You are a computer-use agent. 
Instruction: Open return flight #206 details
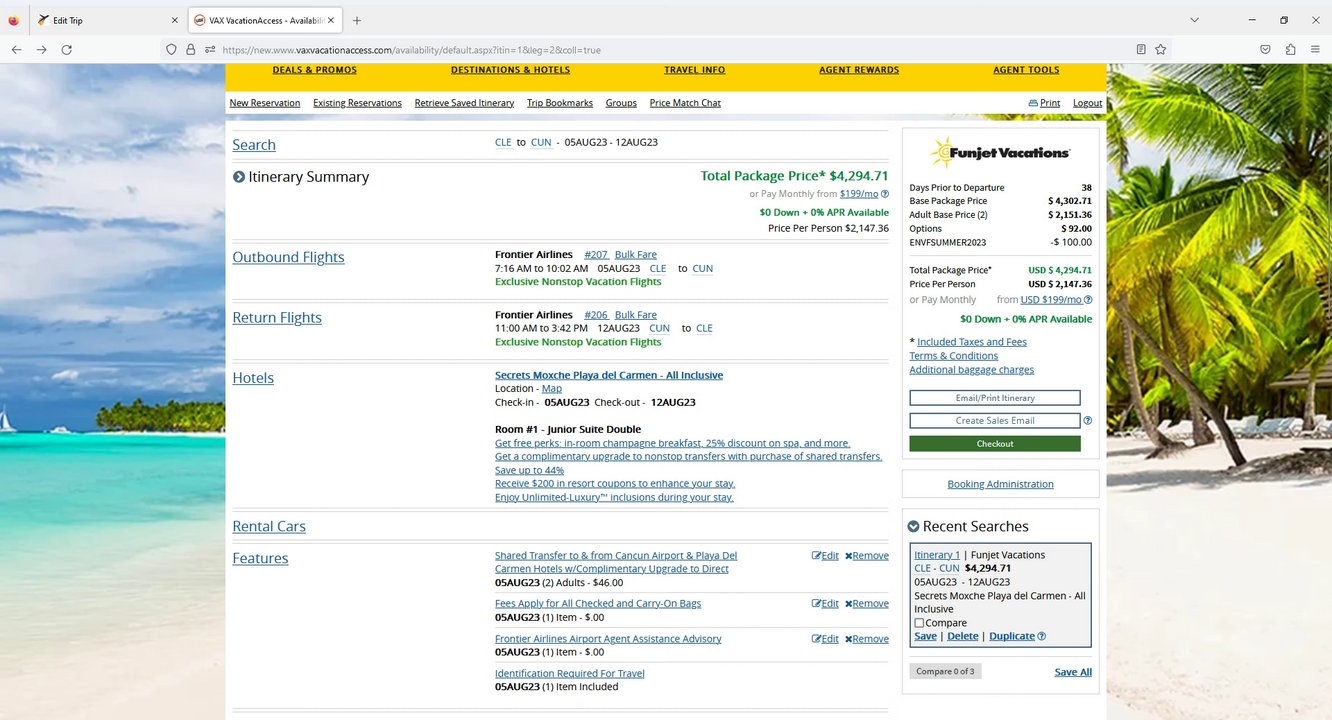point(596,315)
